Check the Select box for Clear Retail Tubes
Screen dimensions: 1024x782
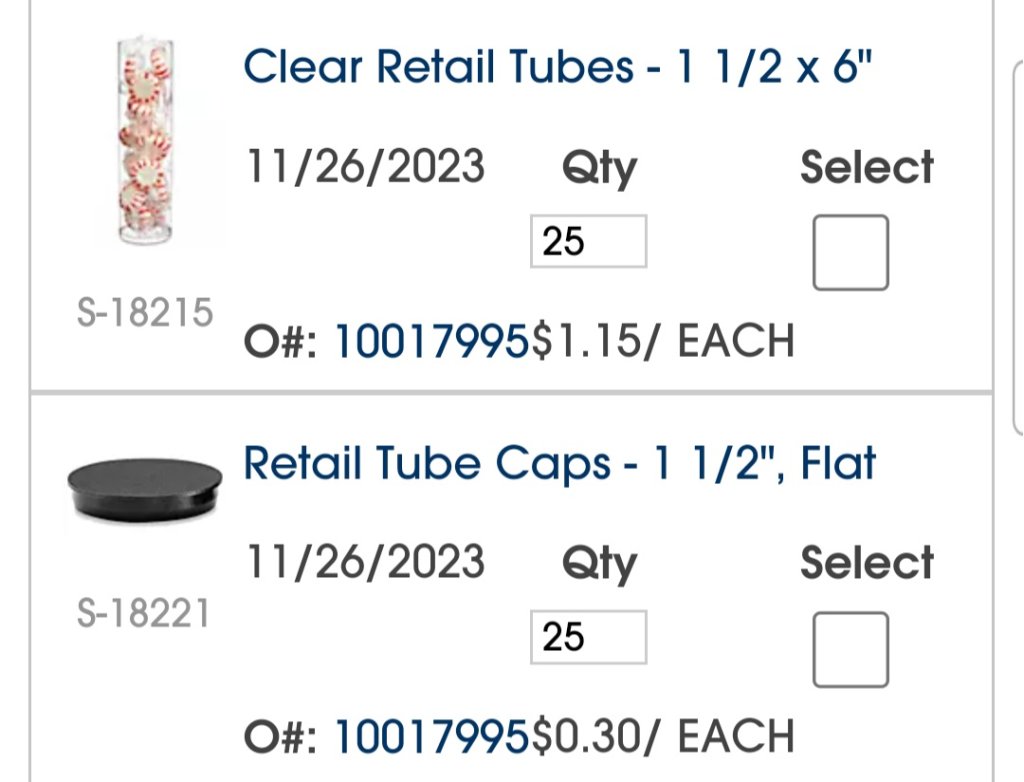850,253
